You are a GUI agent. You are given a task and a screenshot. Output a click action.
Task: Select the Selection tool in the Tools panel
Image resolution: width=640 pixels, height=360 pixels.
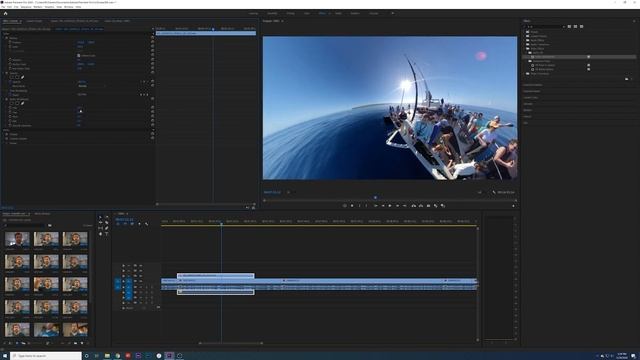(x=100, y=218)
